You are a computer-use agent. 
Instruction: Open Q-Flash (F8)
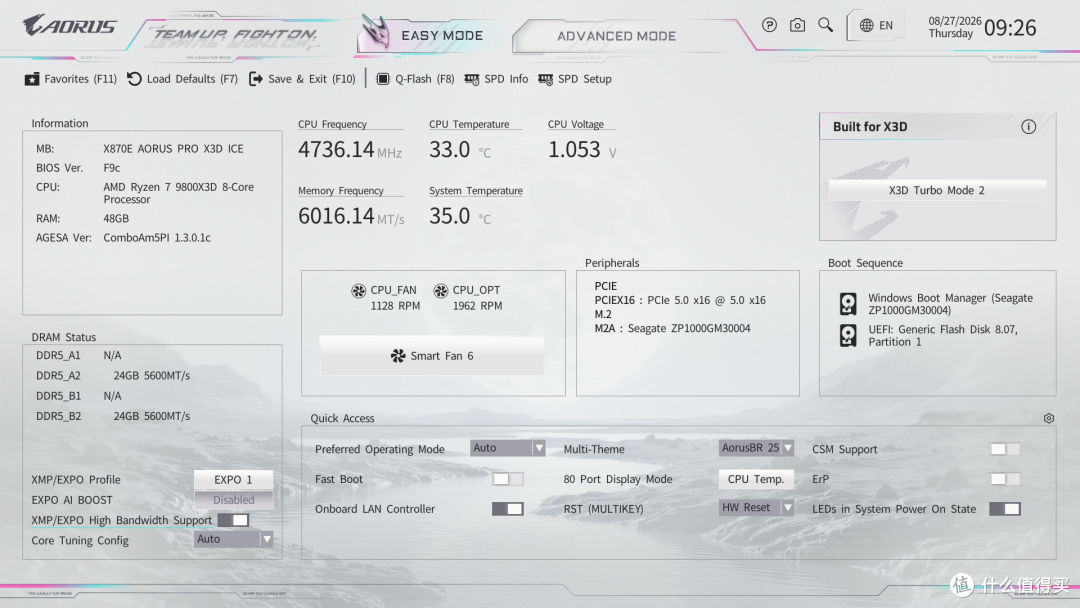415,79
